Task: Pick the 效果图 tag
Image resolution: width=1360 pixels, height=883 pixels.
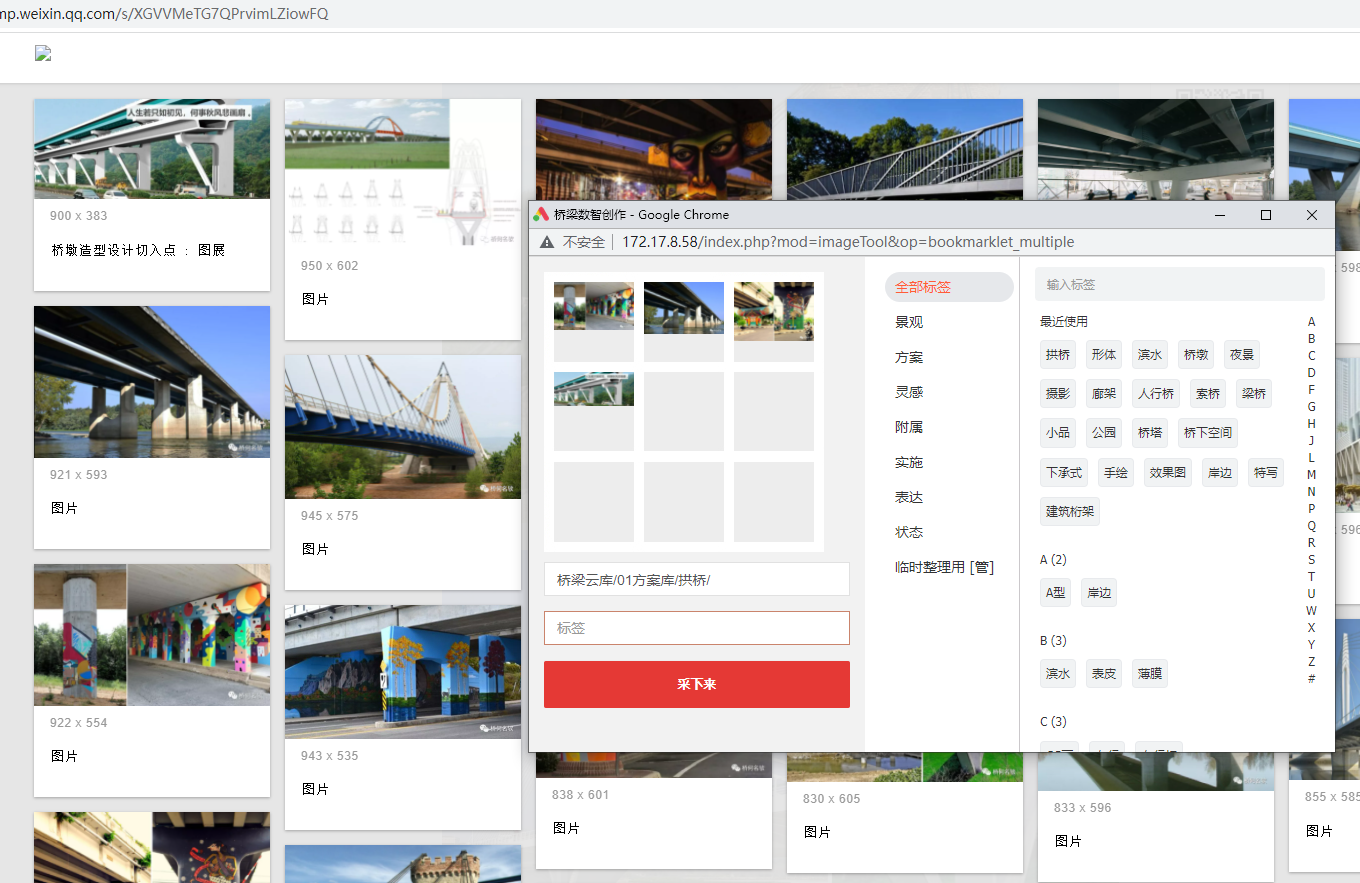Action: click(1168, 472)
